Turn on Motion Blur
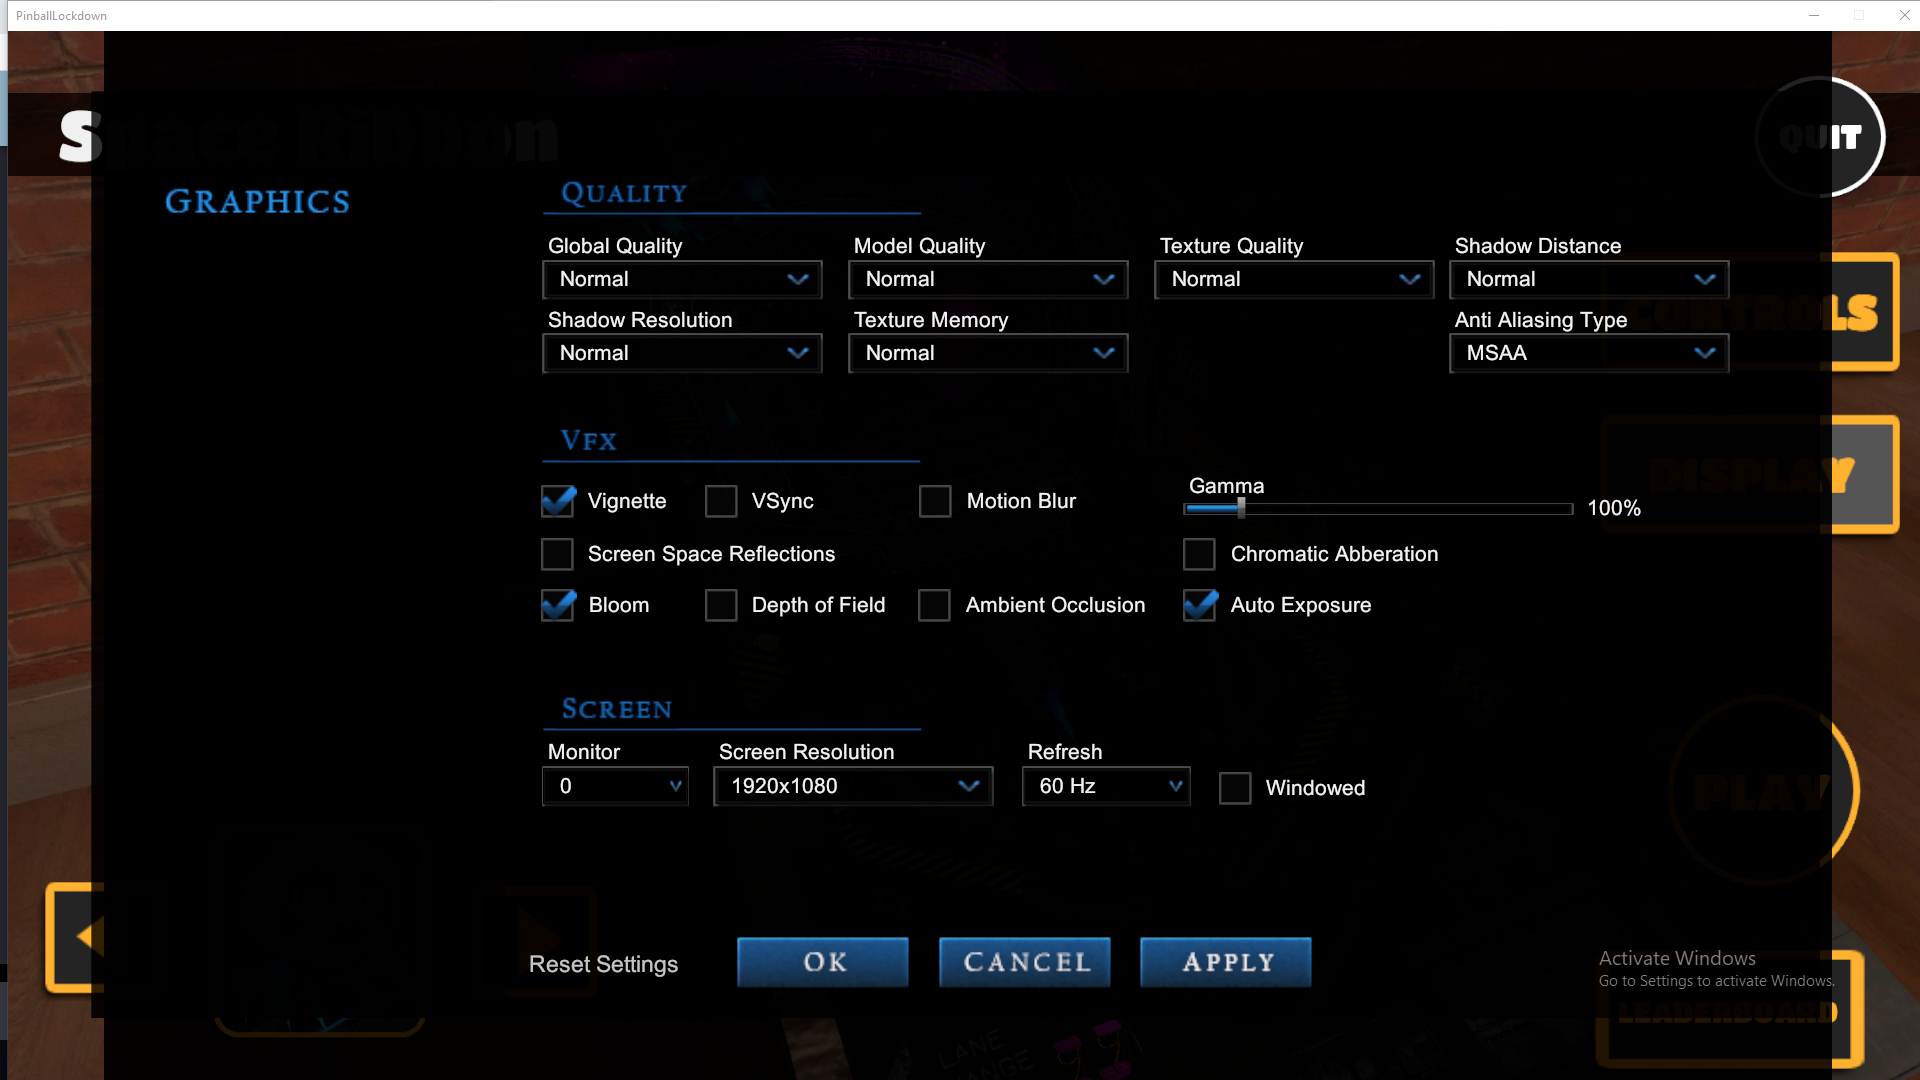This screenshot has height=1080, width=1920. coord(935,501)
